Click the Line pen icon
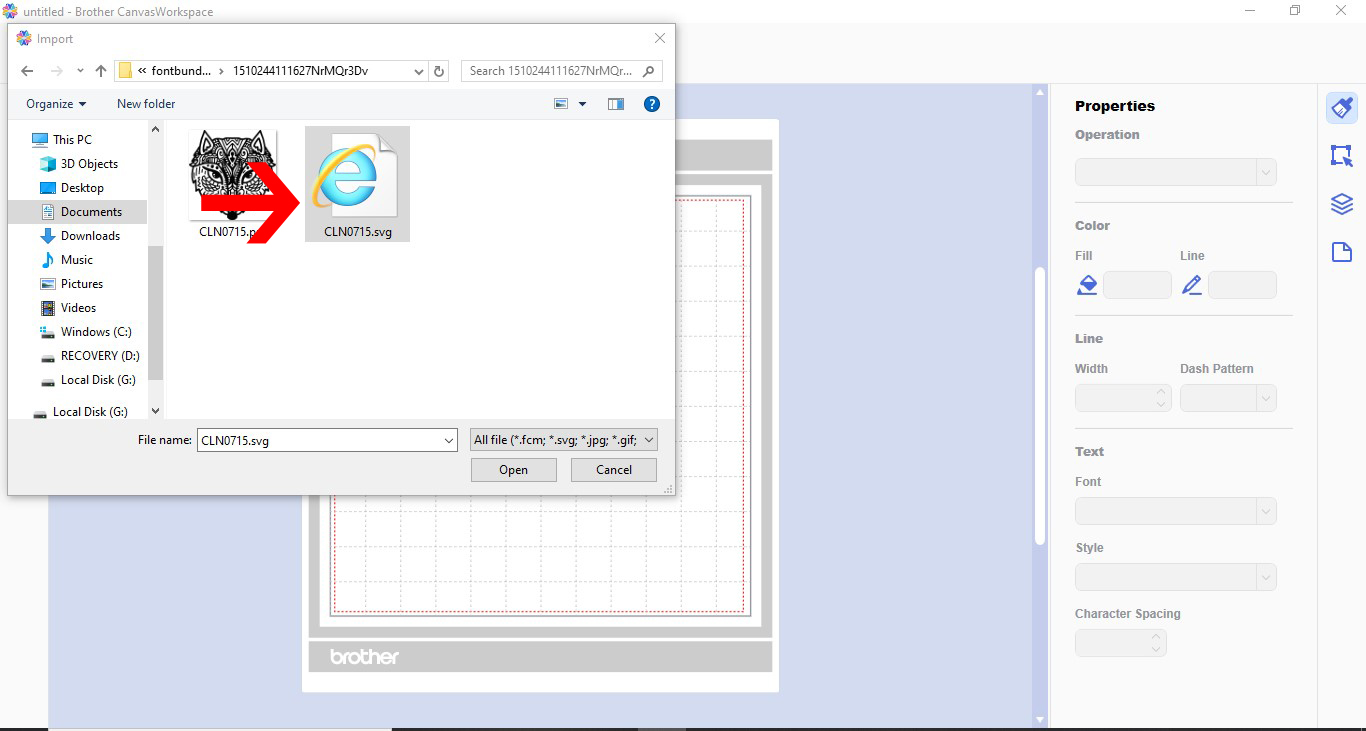Image resolution: width=1366 pixels, height=731 pixels. (x=1191, y=285)
